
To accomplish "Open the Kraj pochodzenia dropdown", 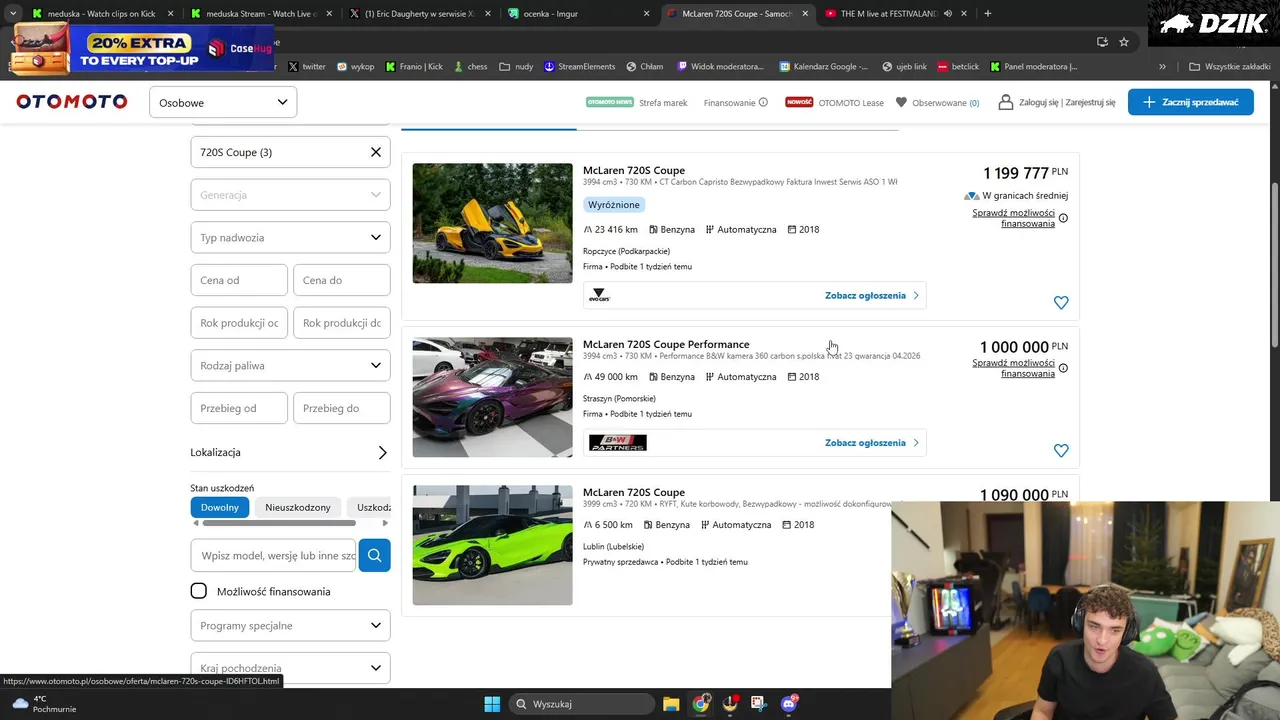I will tap(290, 667).
